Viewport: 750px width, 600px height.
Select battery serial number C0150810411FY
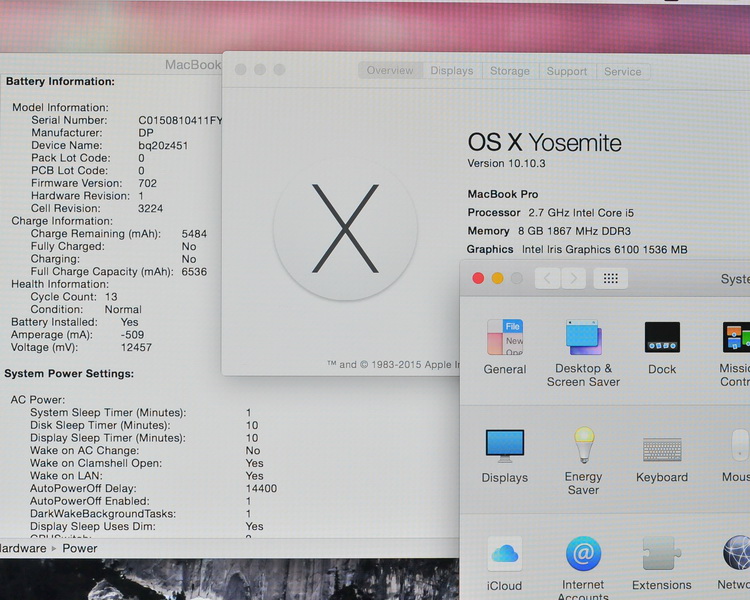180,120
